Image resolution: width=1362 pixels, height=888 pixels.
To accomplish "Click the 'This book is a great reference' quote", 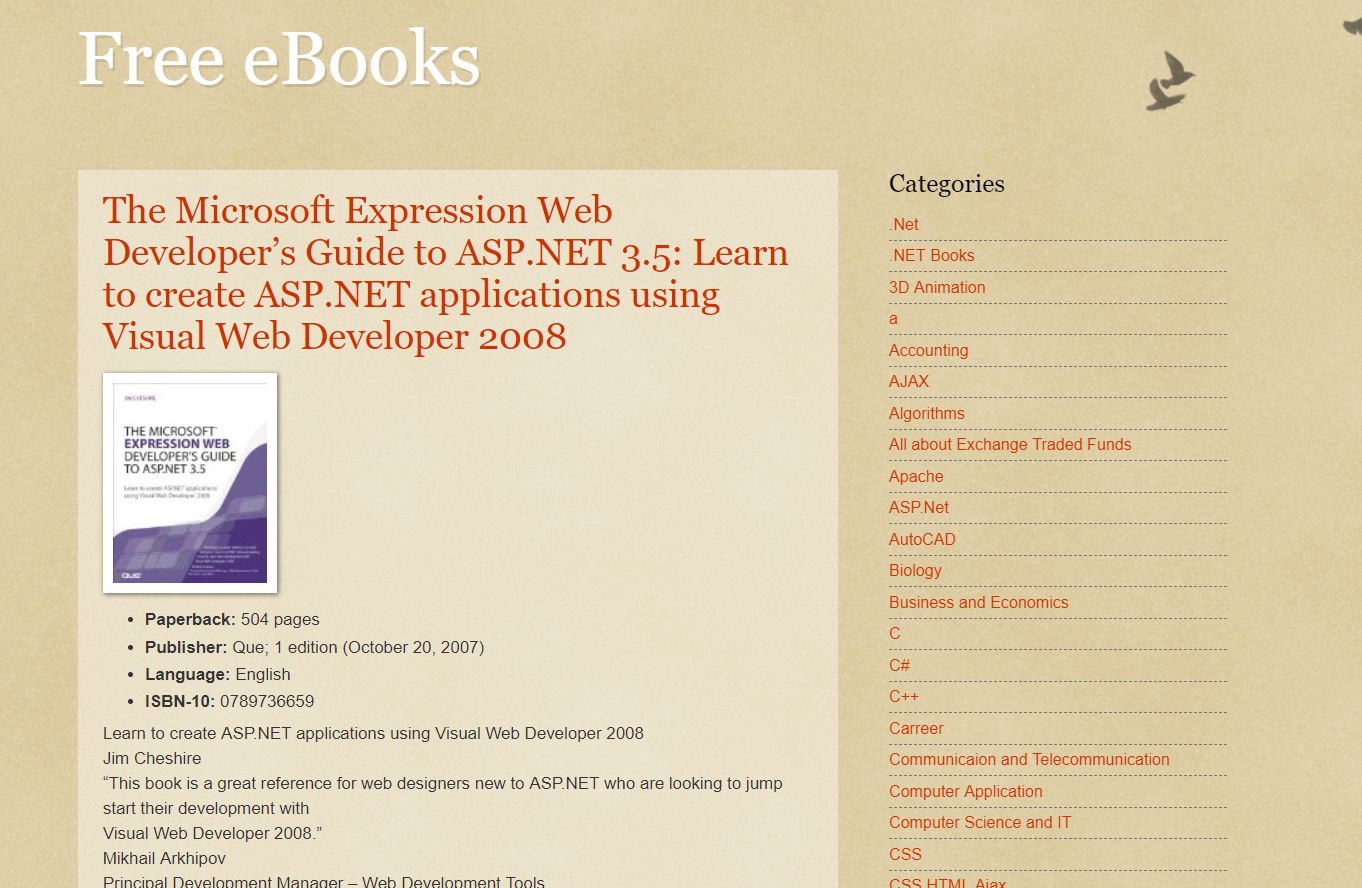I will pyautogui.click(x=443, y=795).
